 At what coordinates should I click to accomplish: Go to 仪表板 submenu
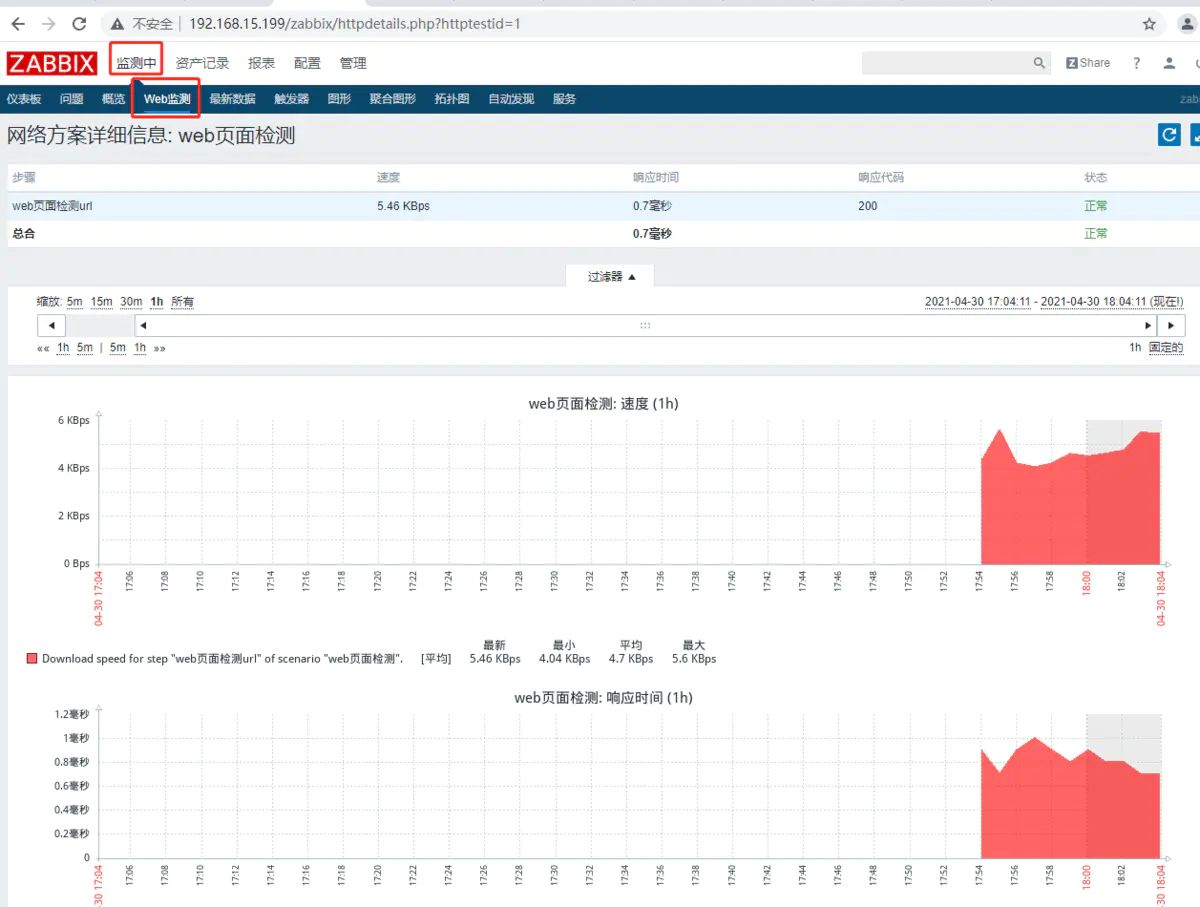pyautogui.click(x=24, y=99)
